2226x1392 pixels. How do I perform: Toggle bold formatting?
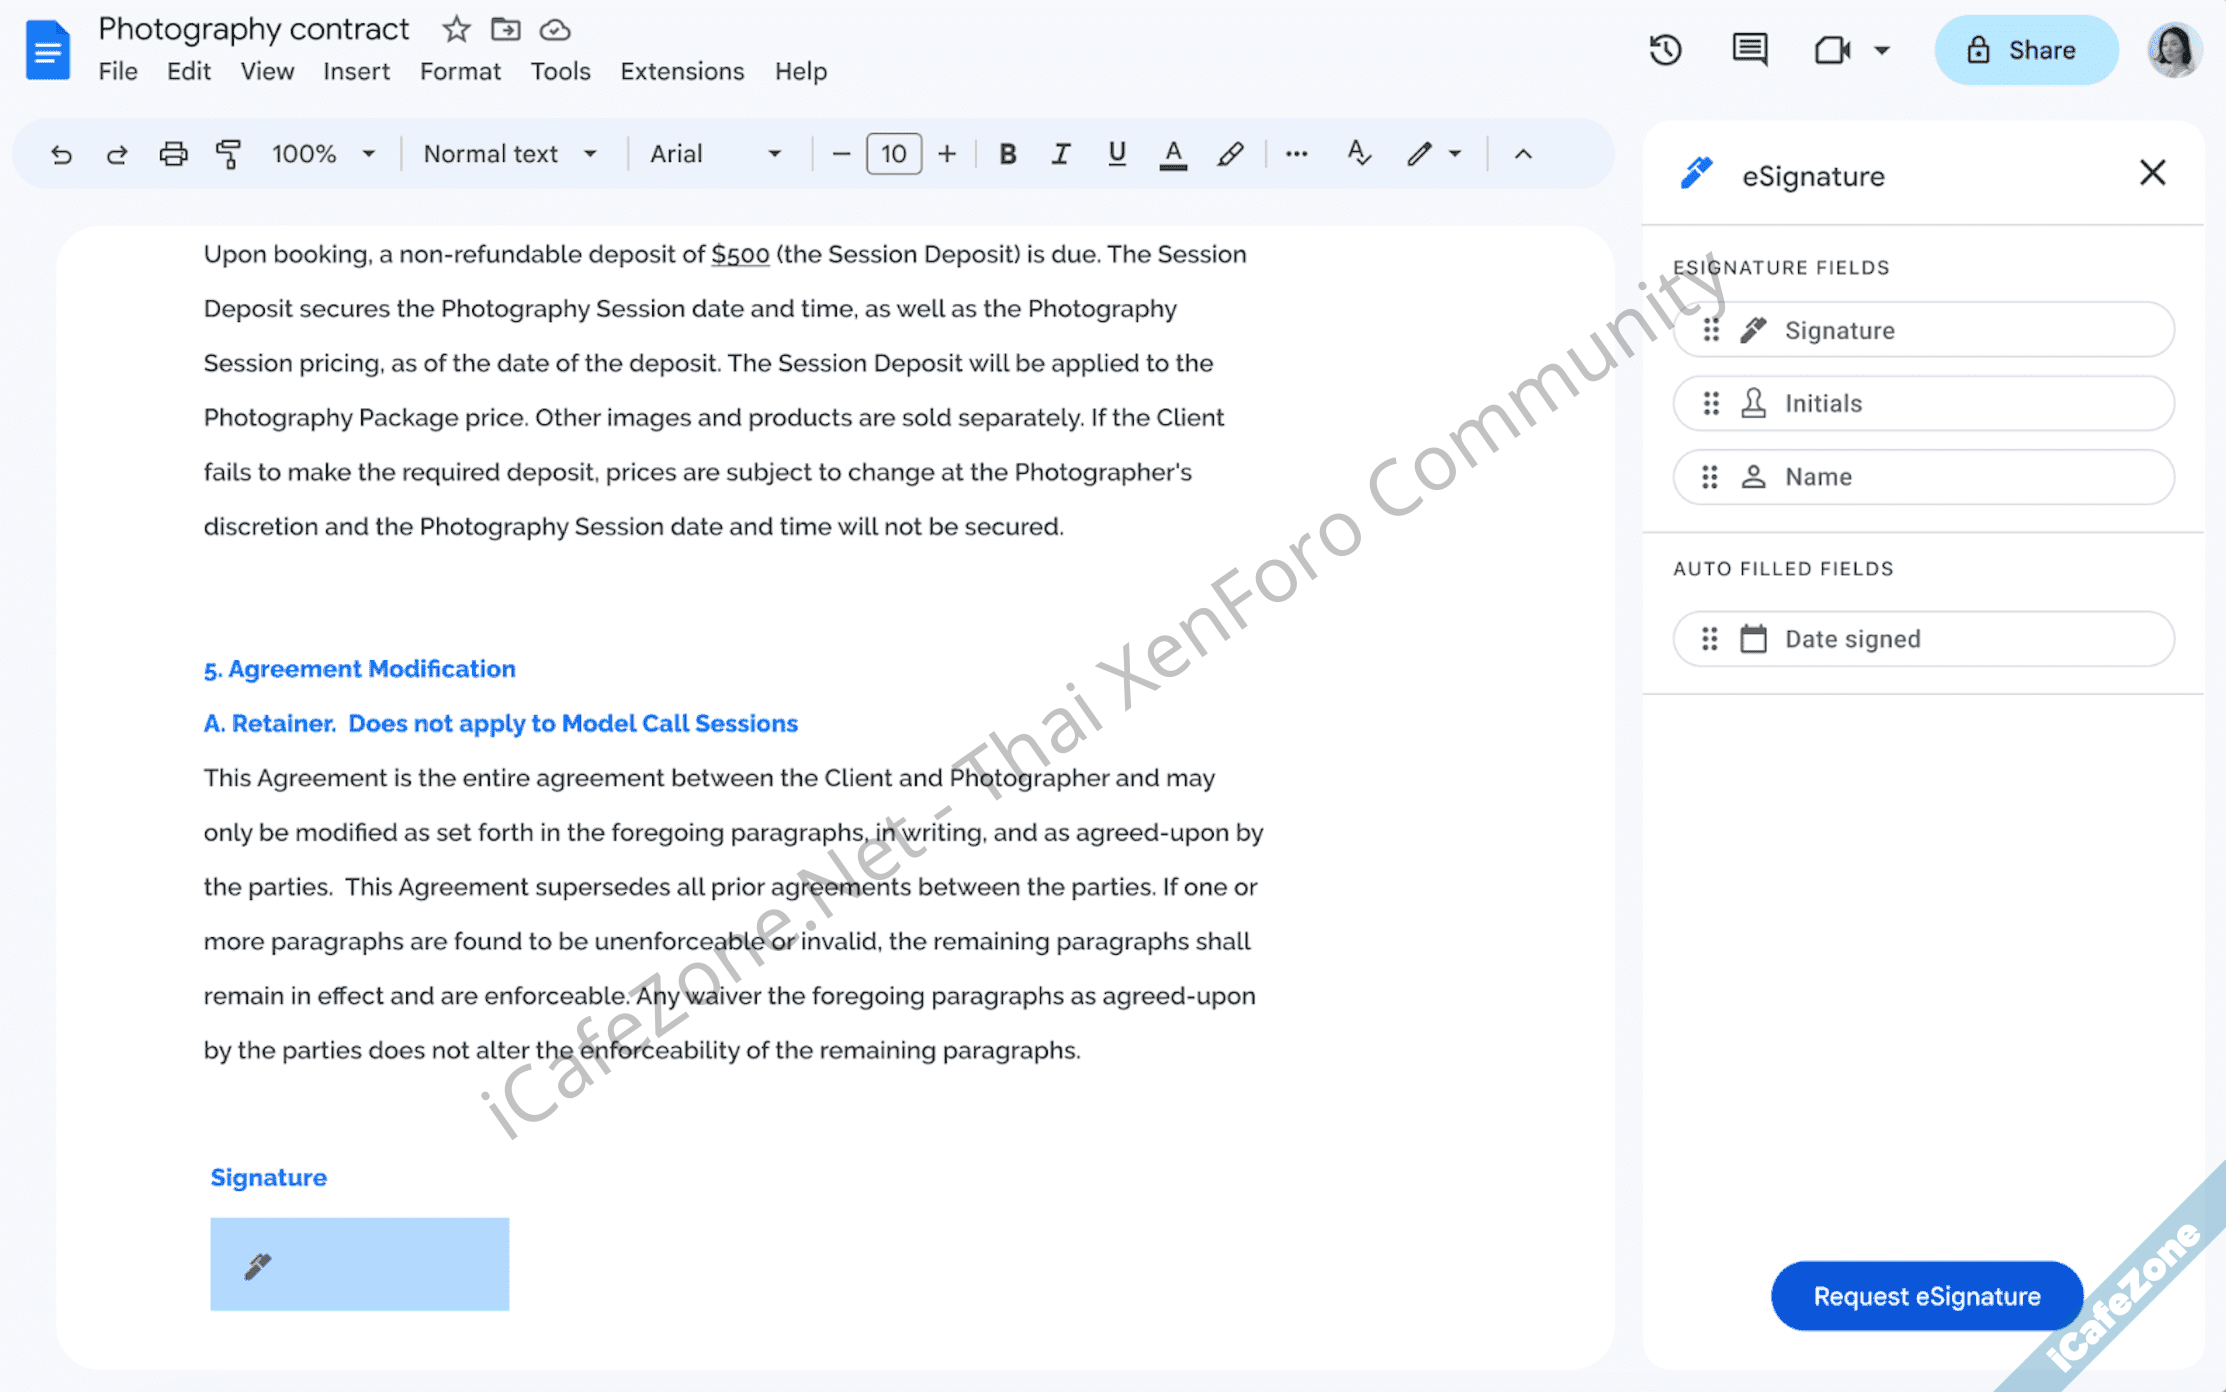[1008, 154]
